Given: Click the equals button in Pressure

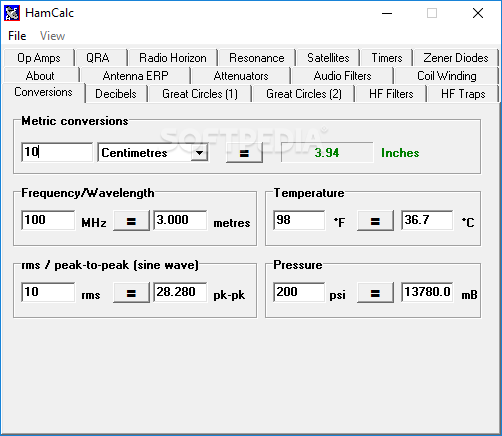Looking at the screenshot, I should (x=375, y=293).
